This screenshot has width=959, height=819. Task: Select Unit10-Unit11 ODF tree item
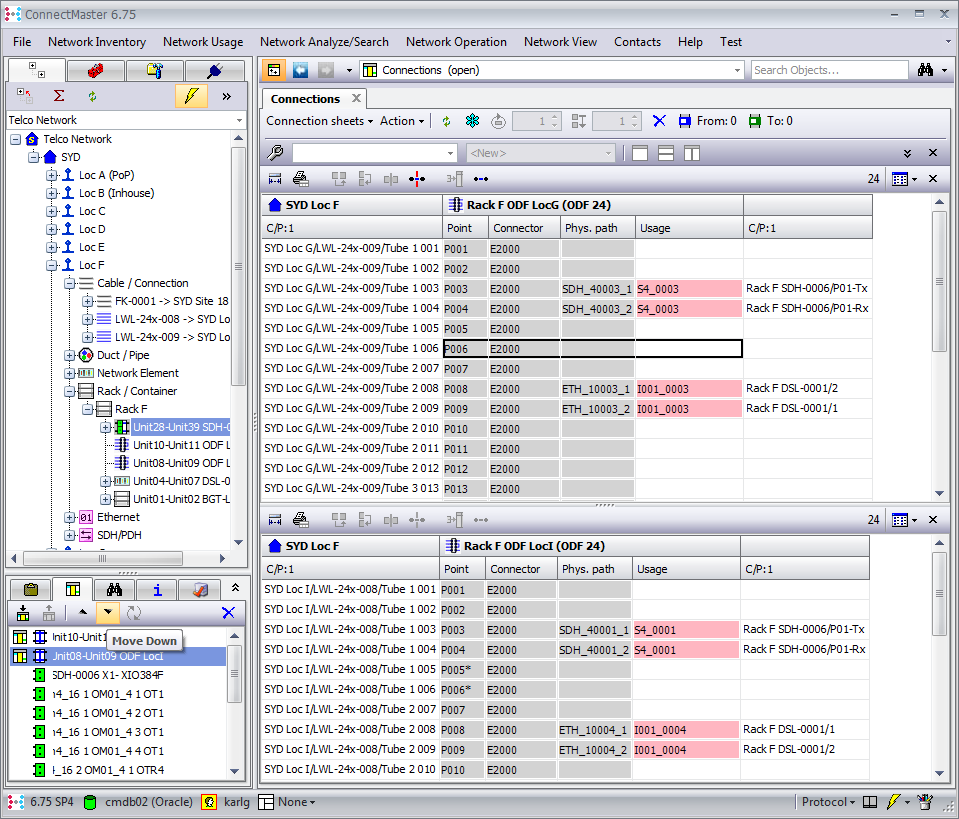click(x=181, y=445)
